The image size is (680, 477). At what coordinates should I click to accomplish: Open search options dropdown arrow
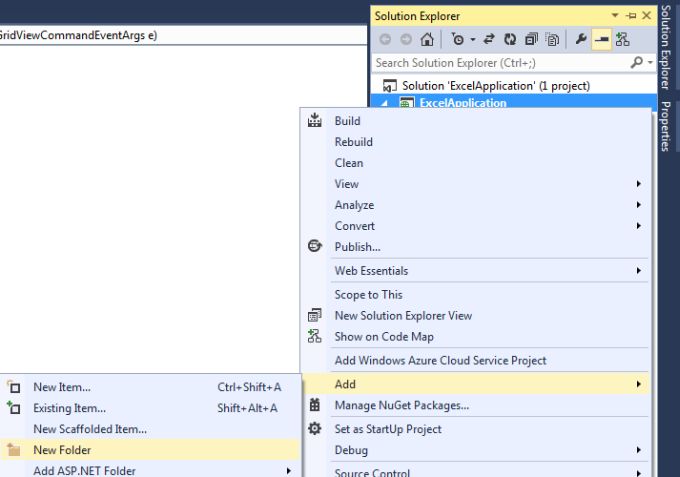[650, 62]
